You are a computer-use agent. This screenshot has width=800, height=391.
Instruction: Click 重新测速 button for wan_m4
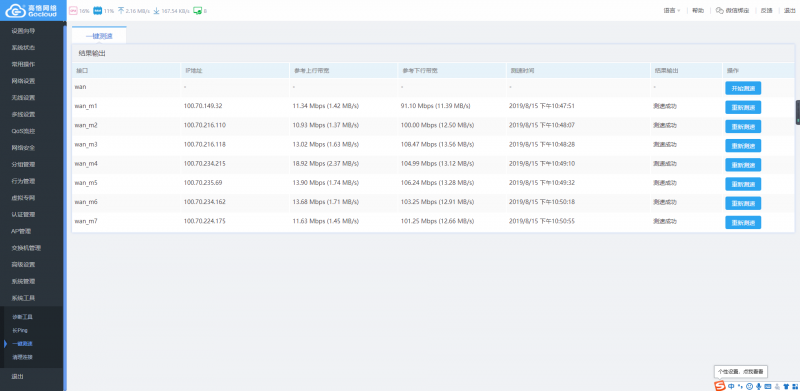[743, 165]
